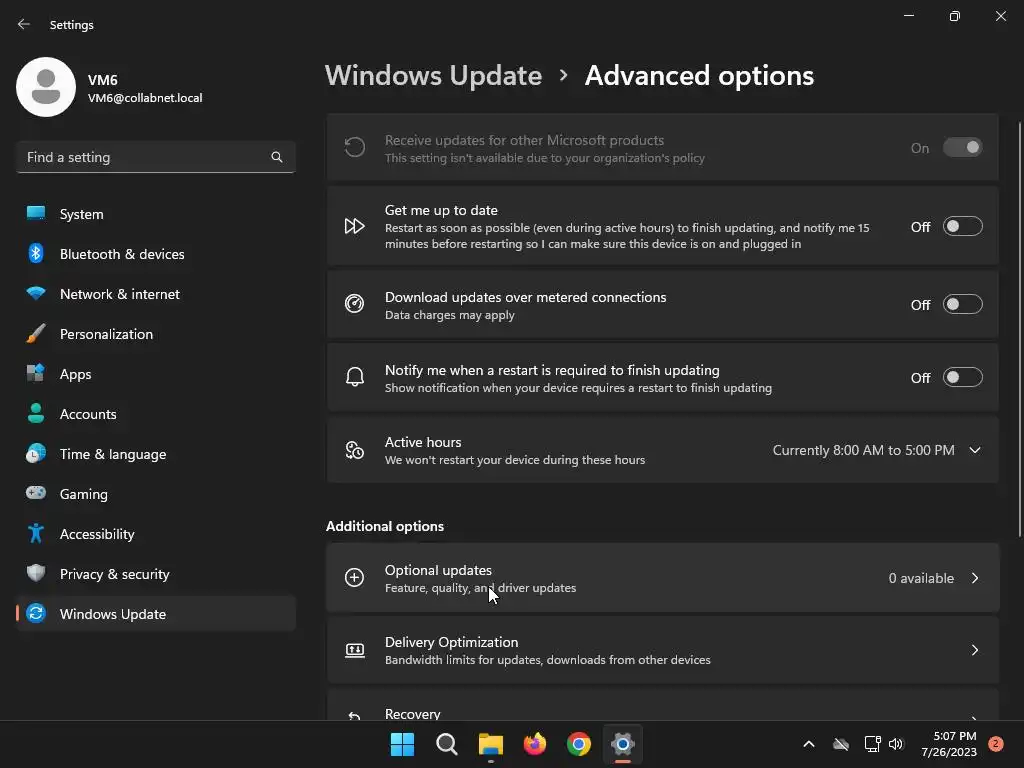Click the vertical scrollbar of Advanced options
The image size is (1024, 768).
click(x=1020, y=328)
